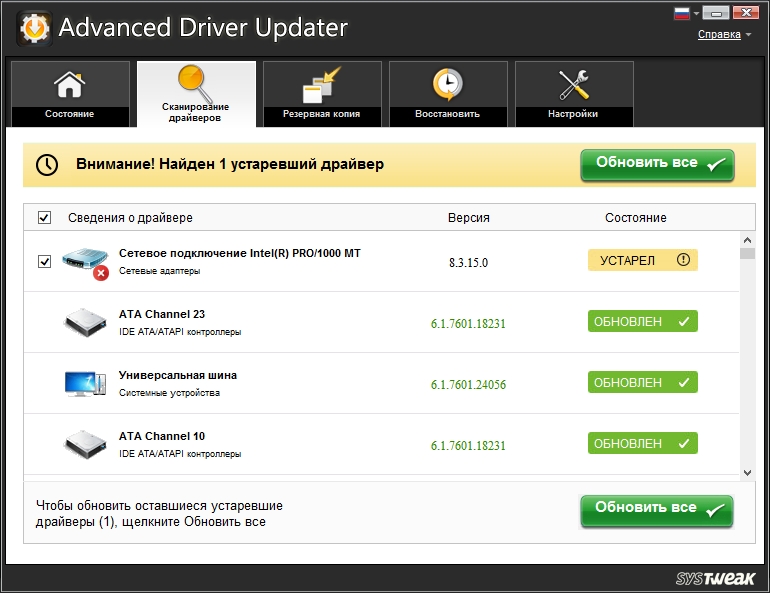The height and width of the screenshot is (593, 770).
Task: Click the УСТАРЕЛ outdated status button
Action: [642, 260]
